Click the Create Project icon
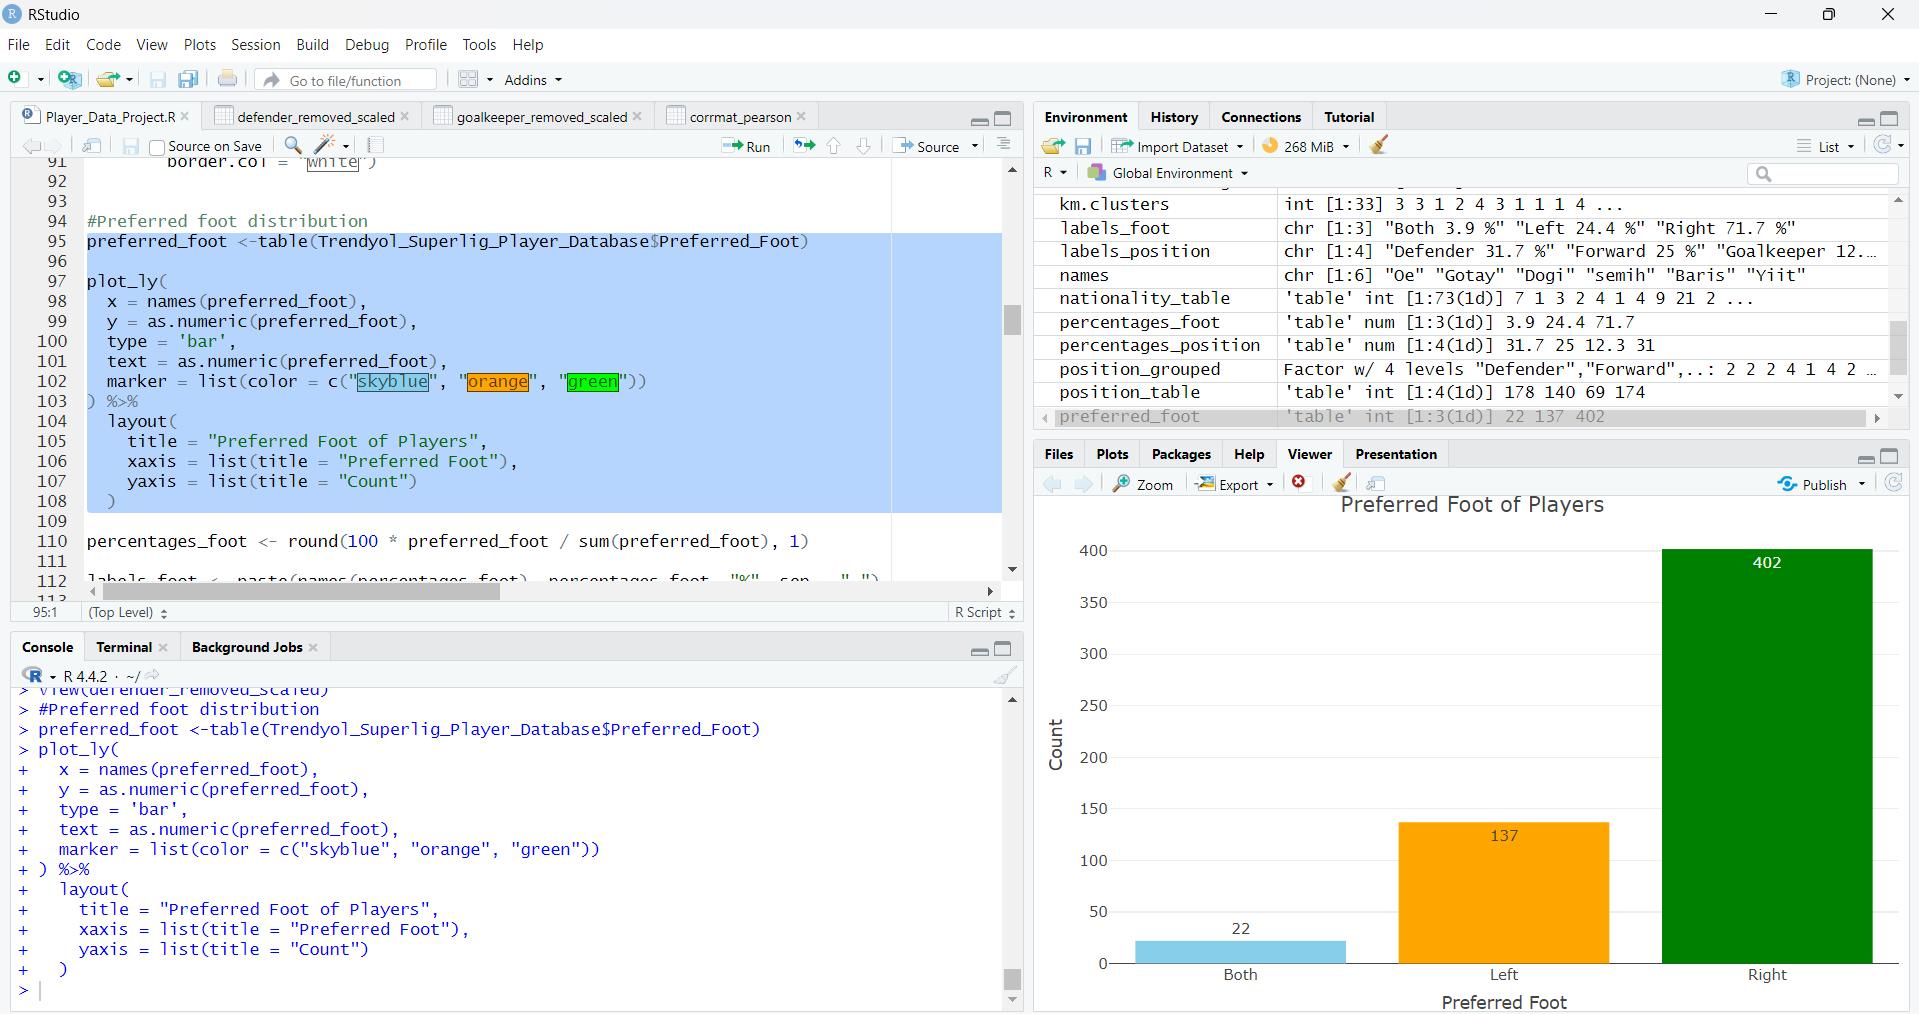Viewport: 1919px width, 1014px height. [x=69, y=79]
